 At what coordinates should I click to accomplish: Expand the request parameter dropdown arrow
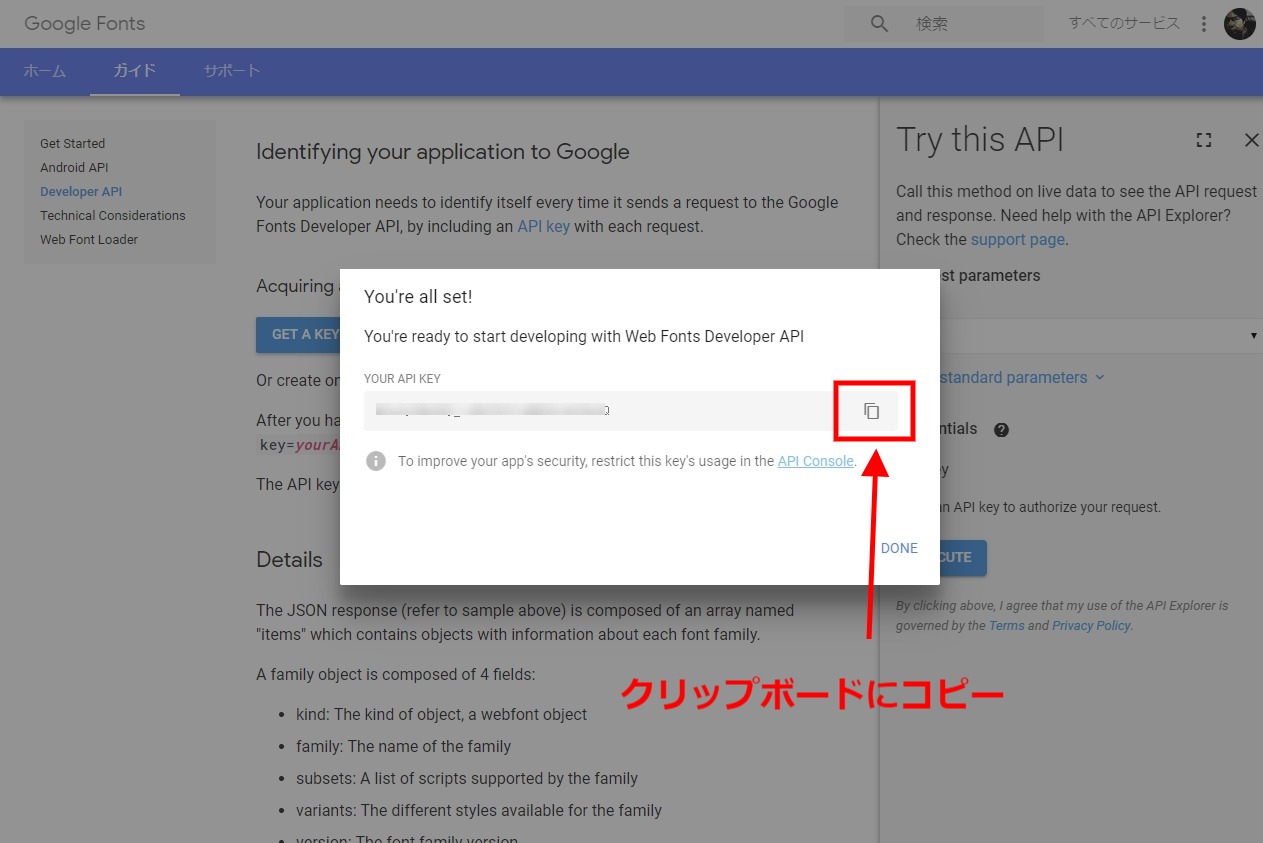tap(1254, 335)
